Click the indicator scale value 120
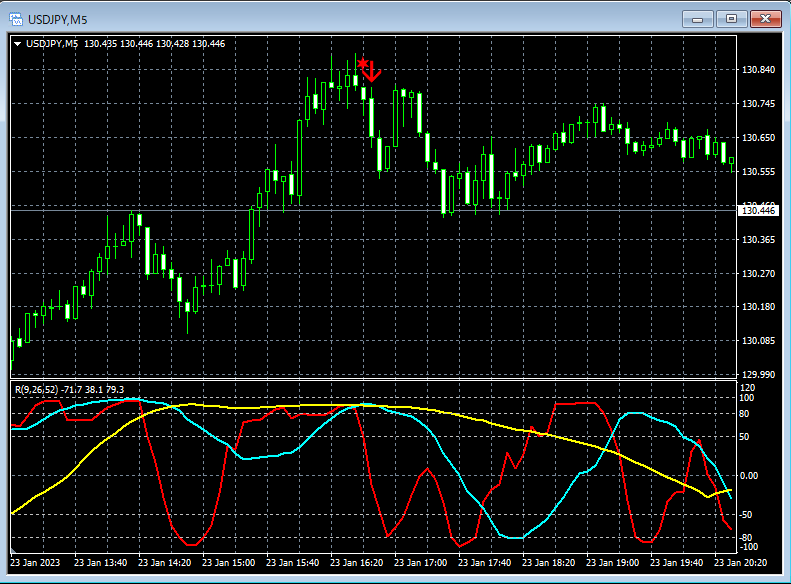791x584 pixels. pyautogui.click(x=747, y=387)
